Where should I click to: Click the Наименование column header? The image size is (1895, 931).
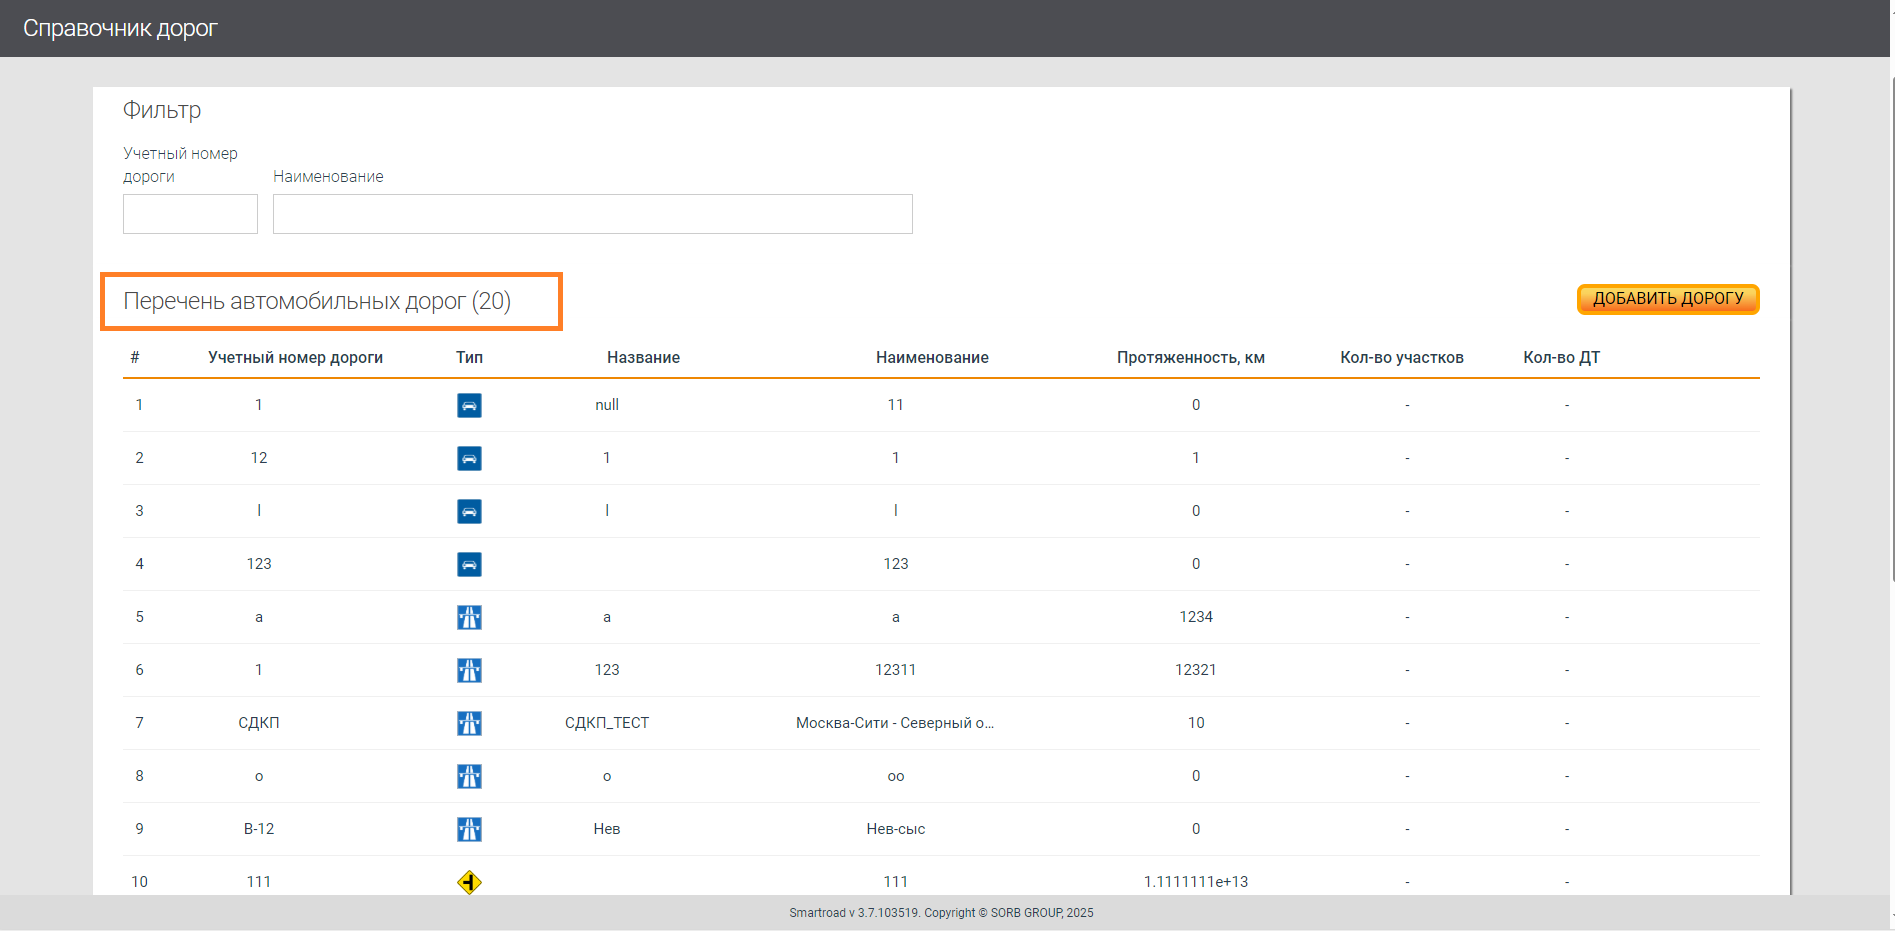click(x=932, y=357)
